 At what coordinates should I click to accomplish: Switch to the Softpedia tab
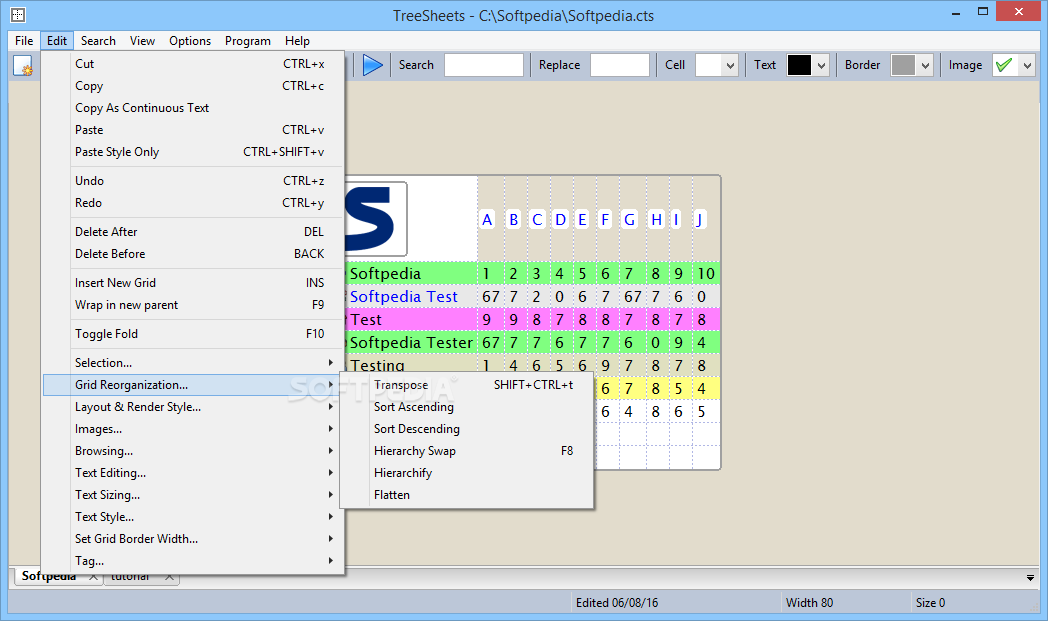49,577
